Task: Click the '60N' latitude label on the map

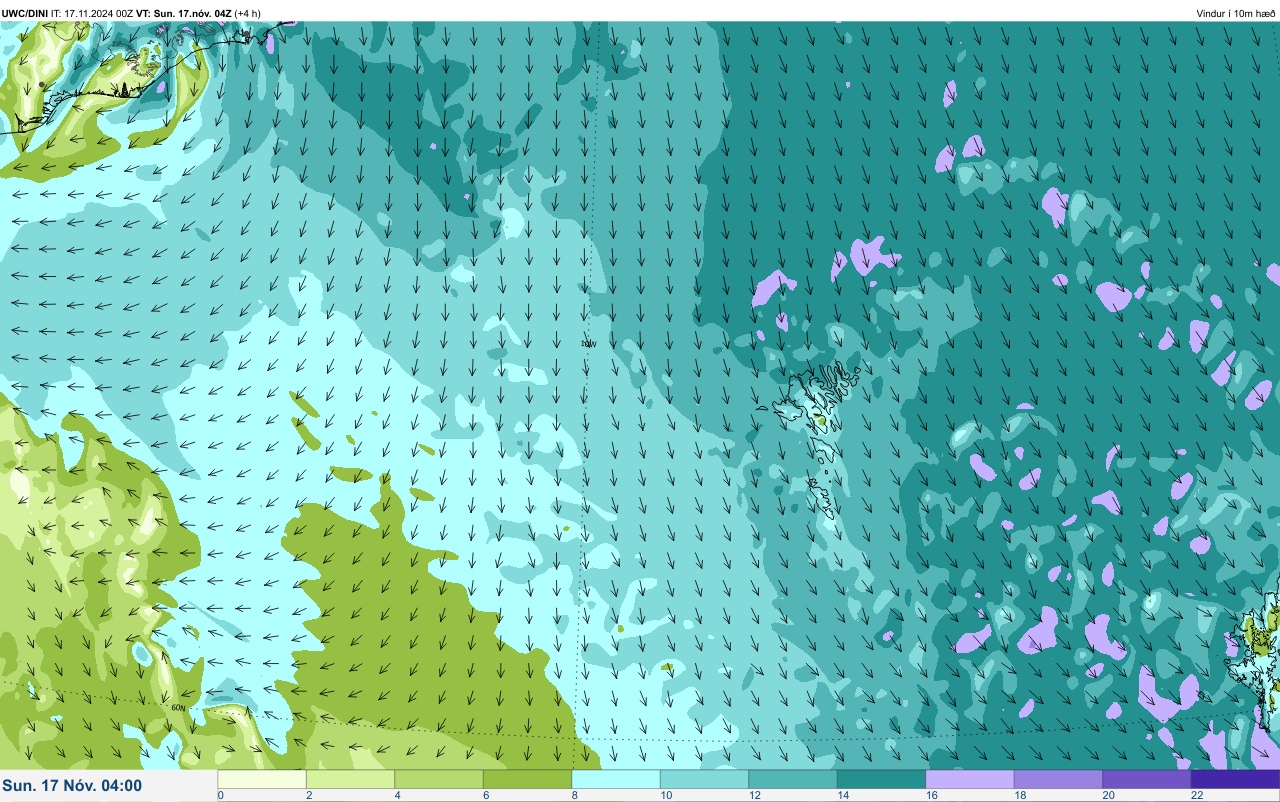Action: click(178, 708)
